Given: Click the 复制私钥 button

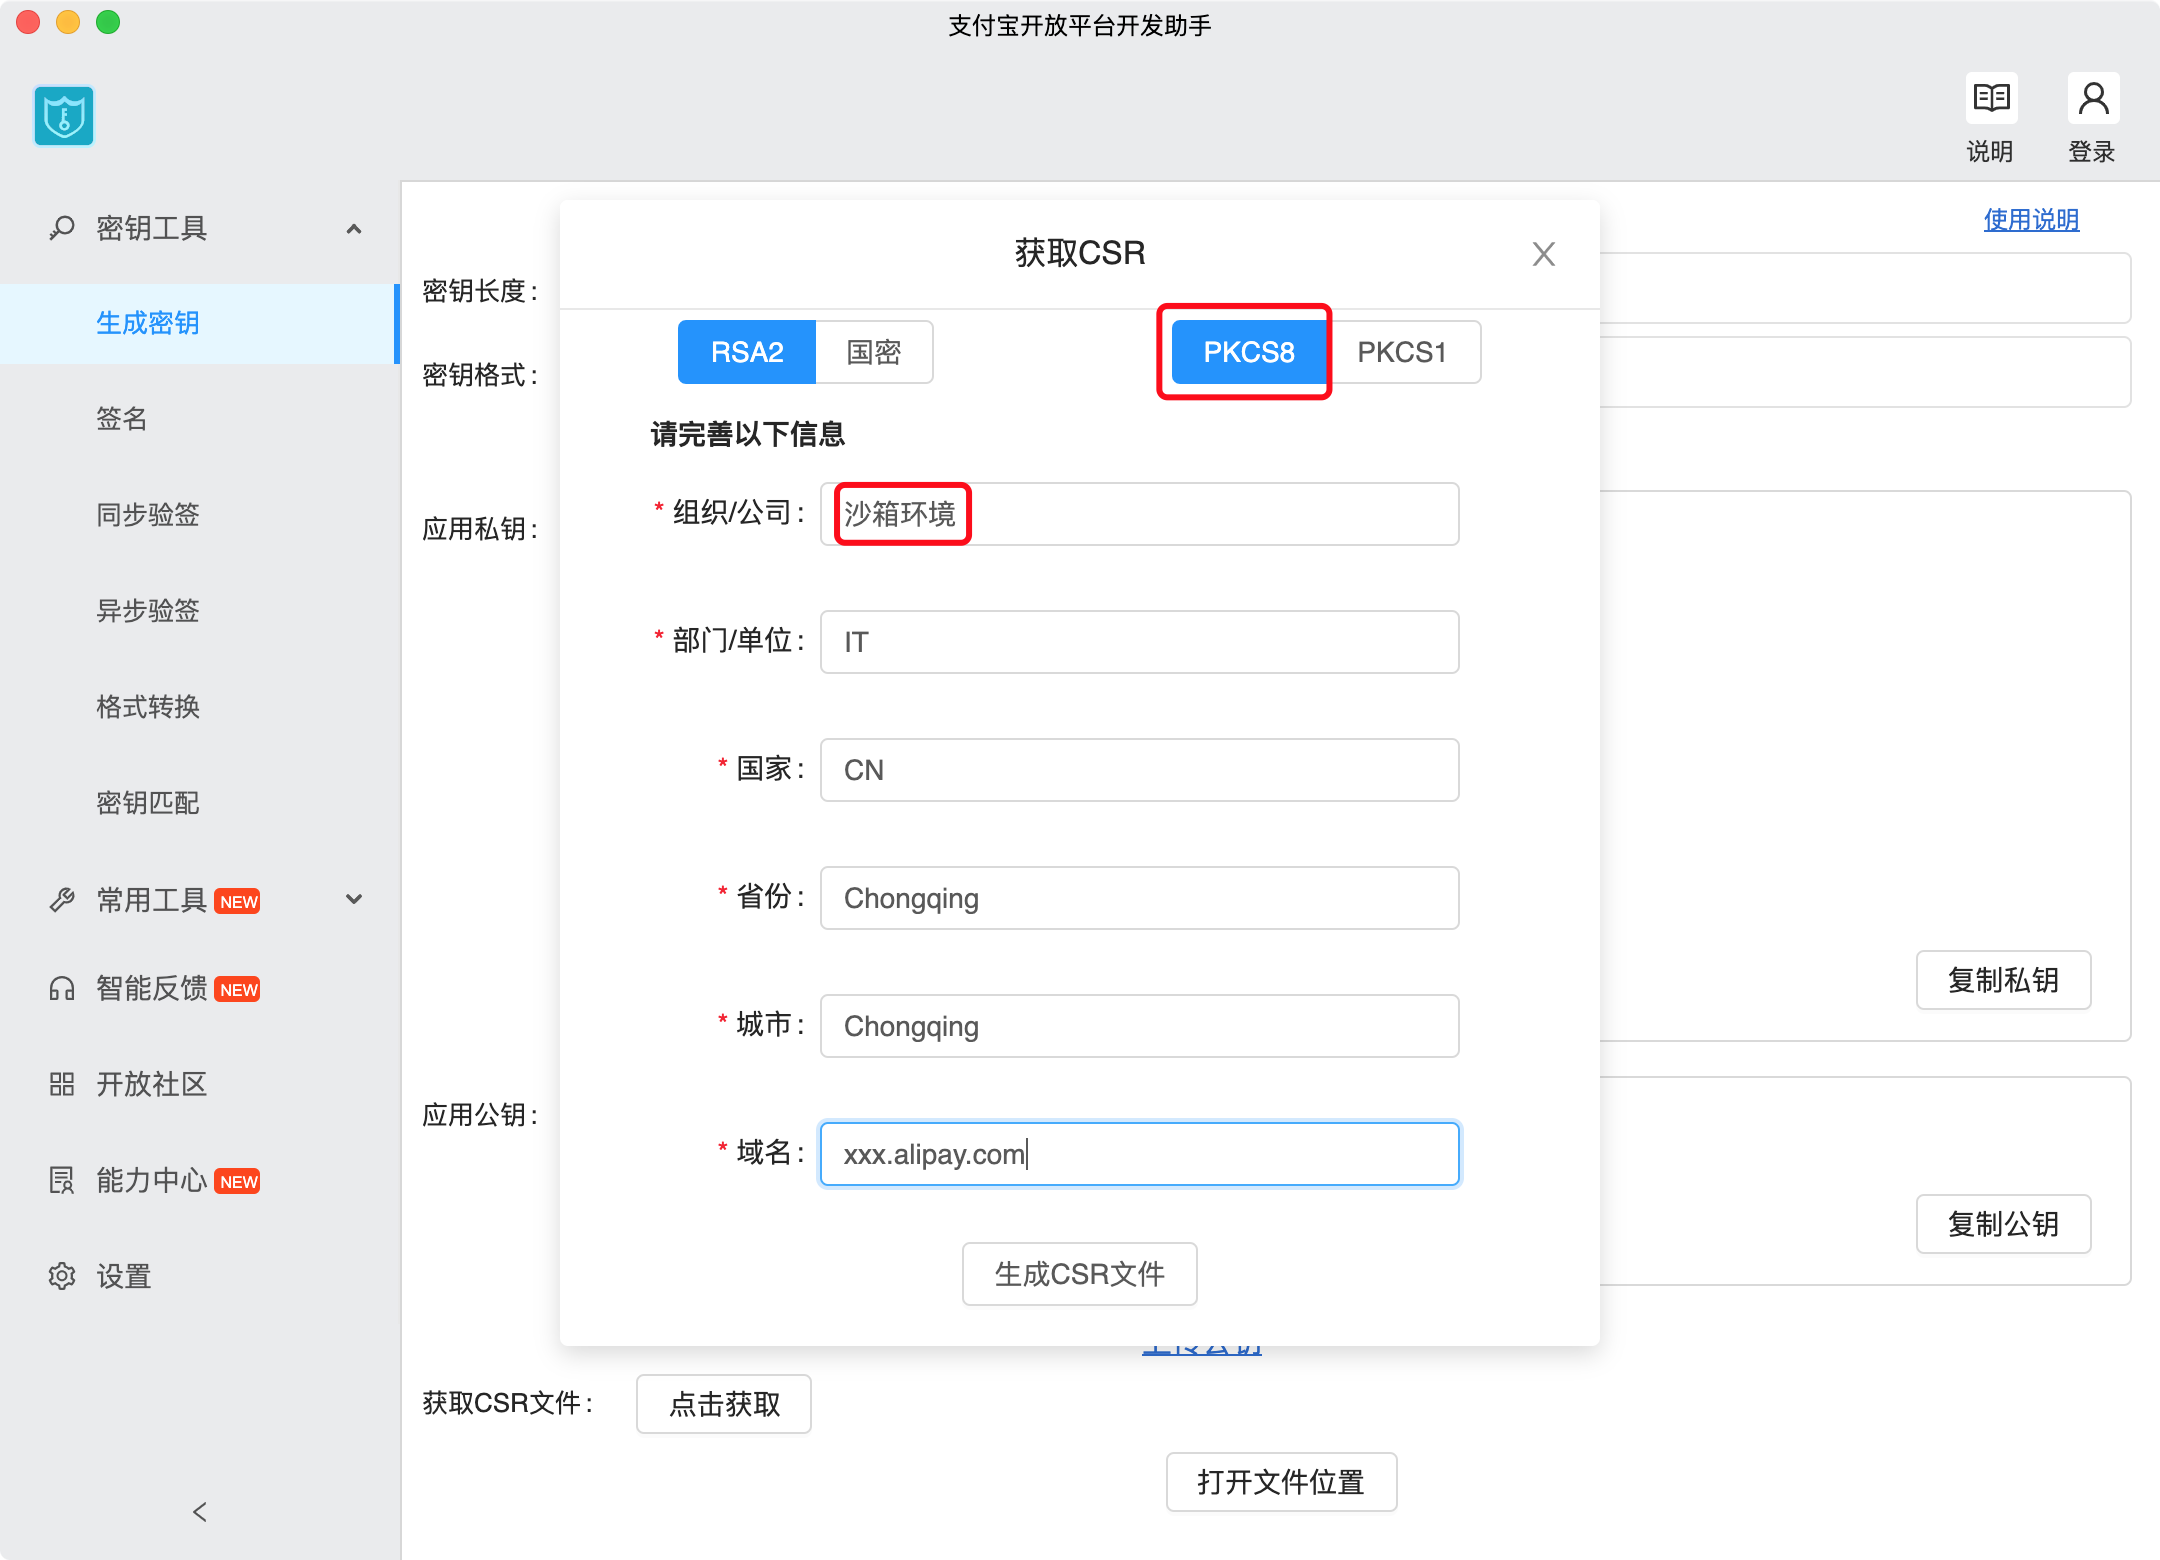Looking at the screenshot, I should pos(2003,980).
